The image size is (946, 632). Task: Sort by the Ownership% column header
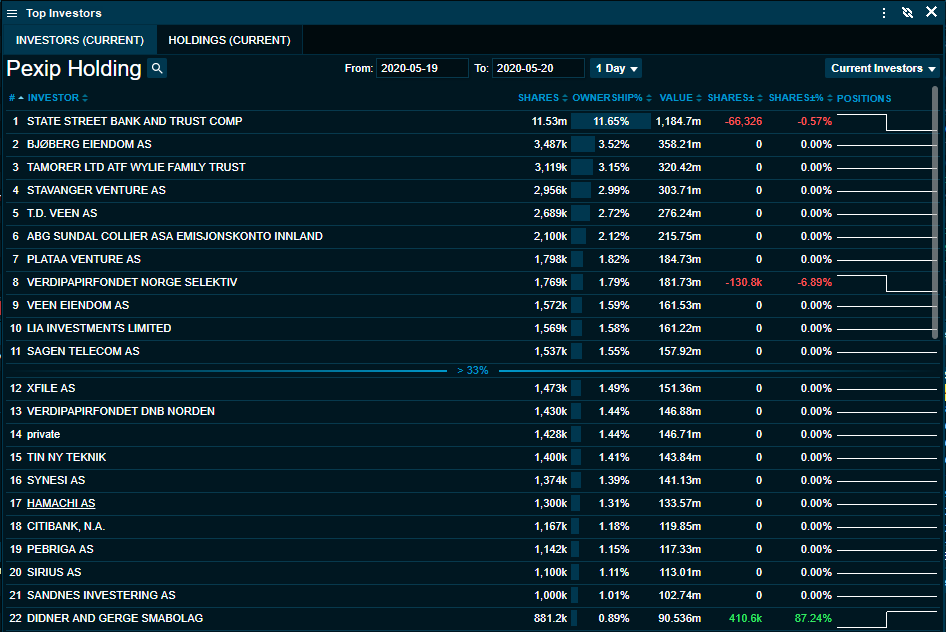click(x=612, y=98)
